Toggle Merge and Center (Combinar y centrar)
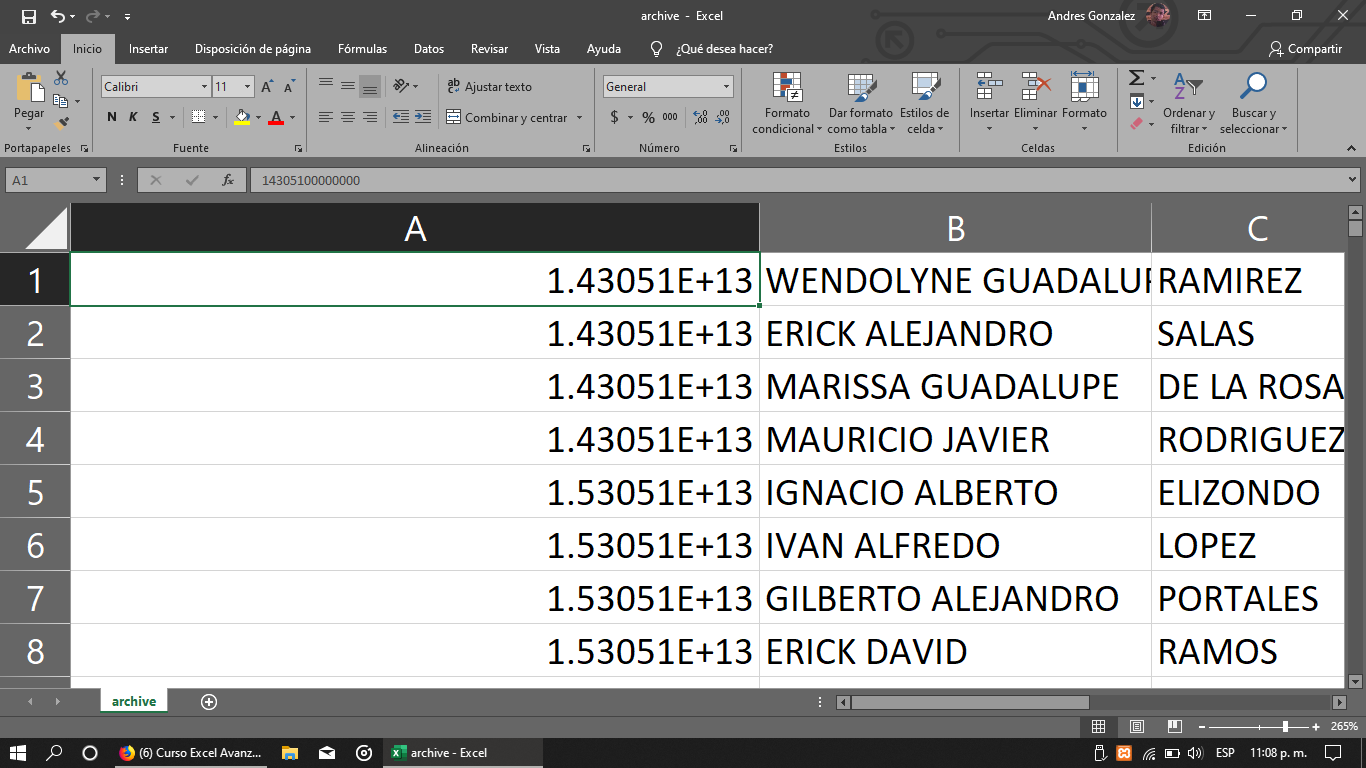Image resolution: width=1366 pixels, height=768 pixels. tap(507, 117)
